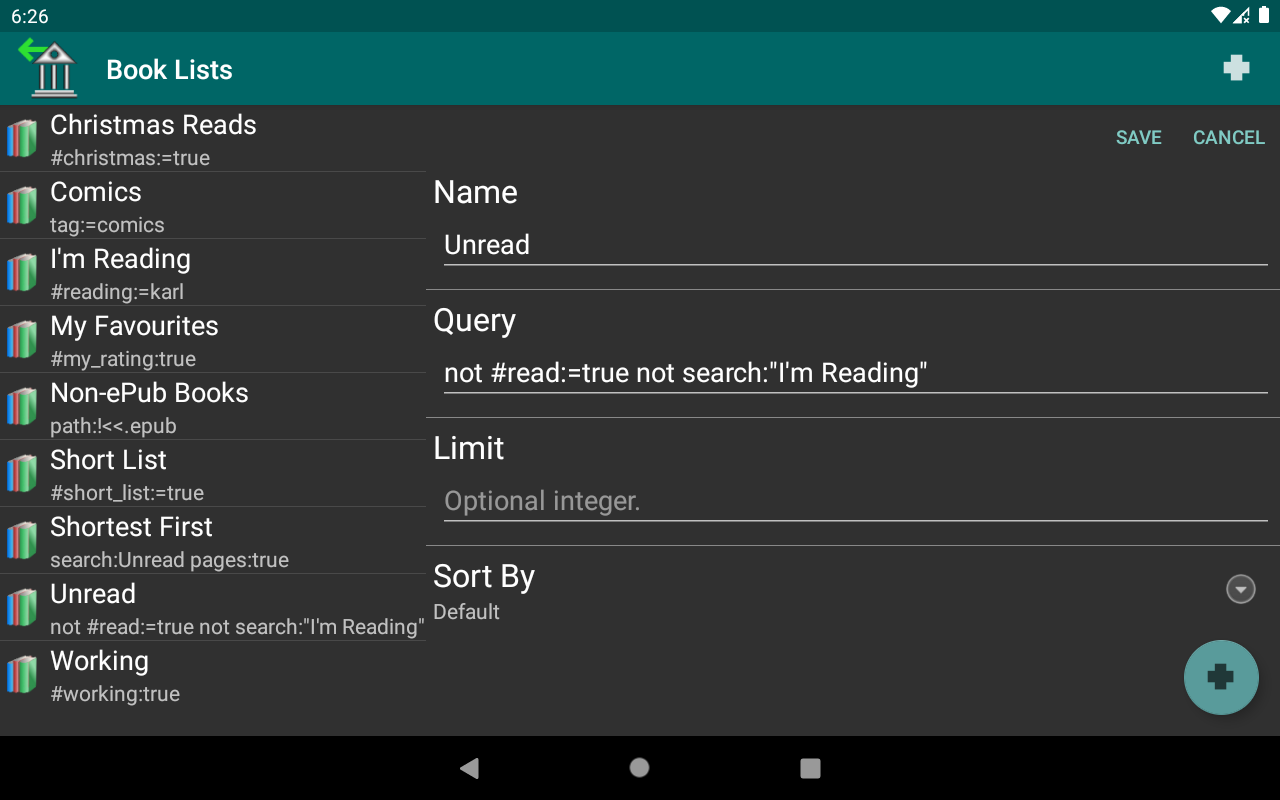Tap the plus icon in the action bar
The width and height of the screenshot is (1280, 800).
point(1237,68)
